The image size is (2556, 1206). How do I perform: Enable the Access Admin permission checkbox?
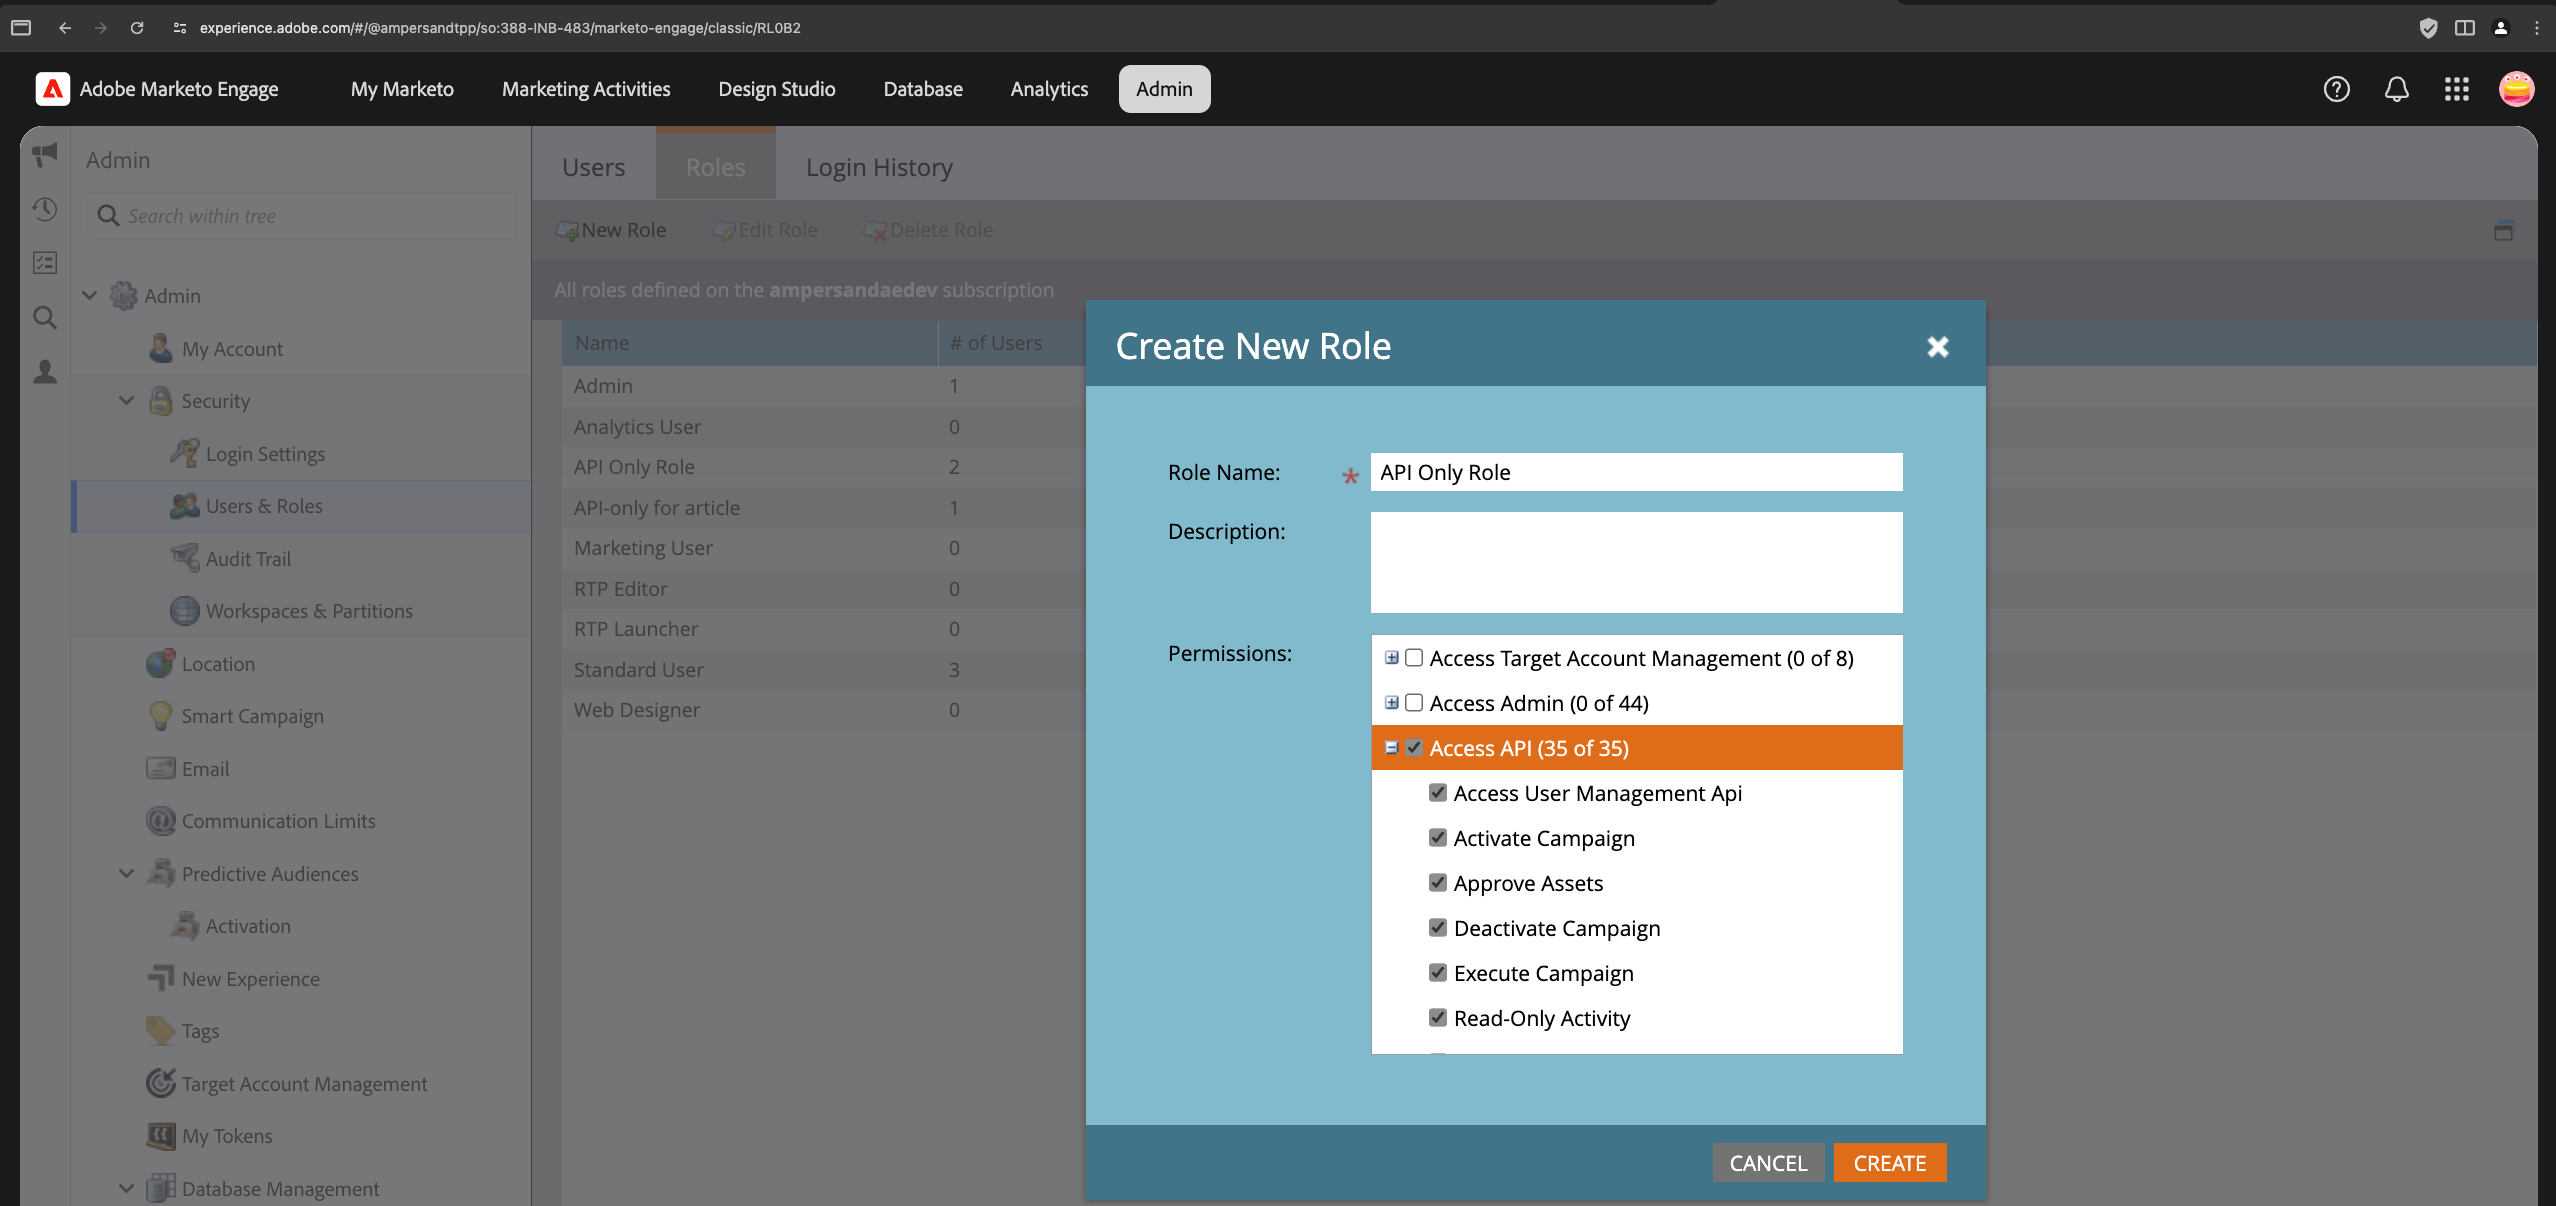(x=1414, y=703)
